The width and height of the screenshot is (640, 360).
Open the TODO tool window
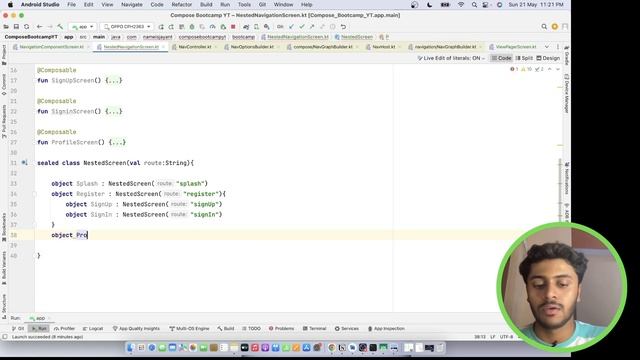pos(251,329)
